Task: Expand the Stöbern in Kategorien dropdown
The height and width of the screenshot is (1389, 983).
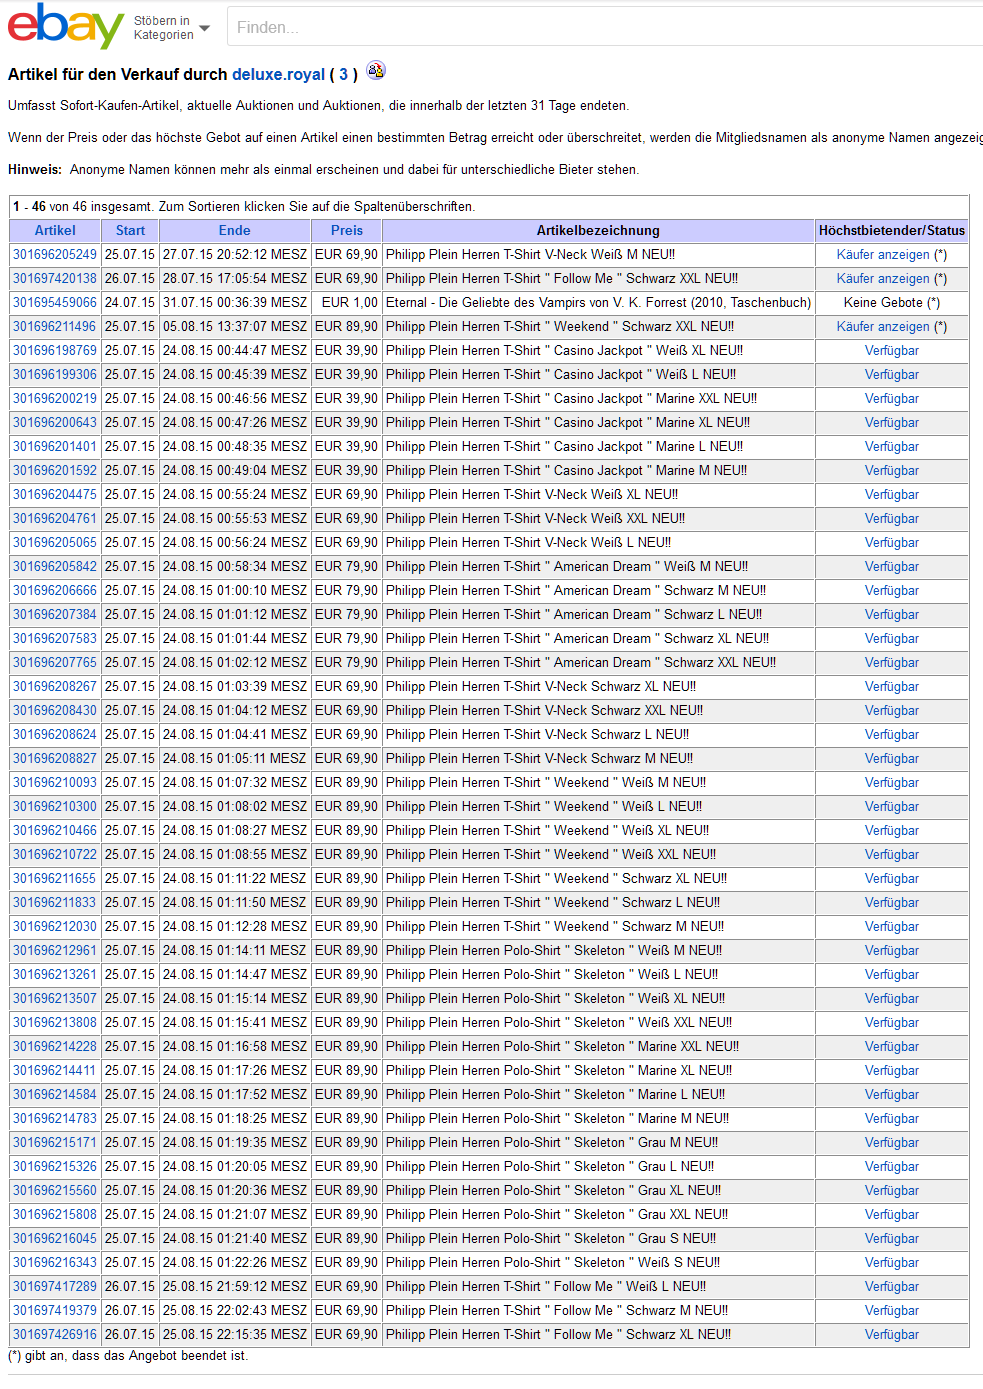Action: tap(172, 28)
